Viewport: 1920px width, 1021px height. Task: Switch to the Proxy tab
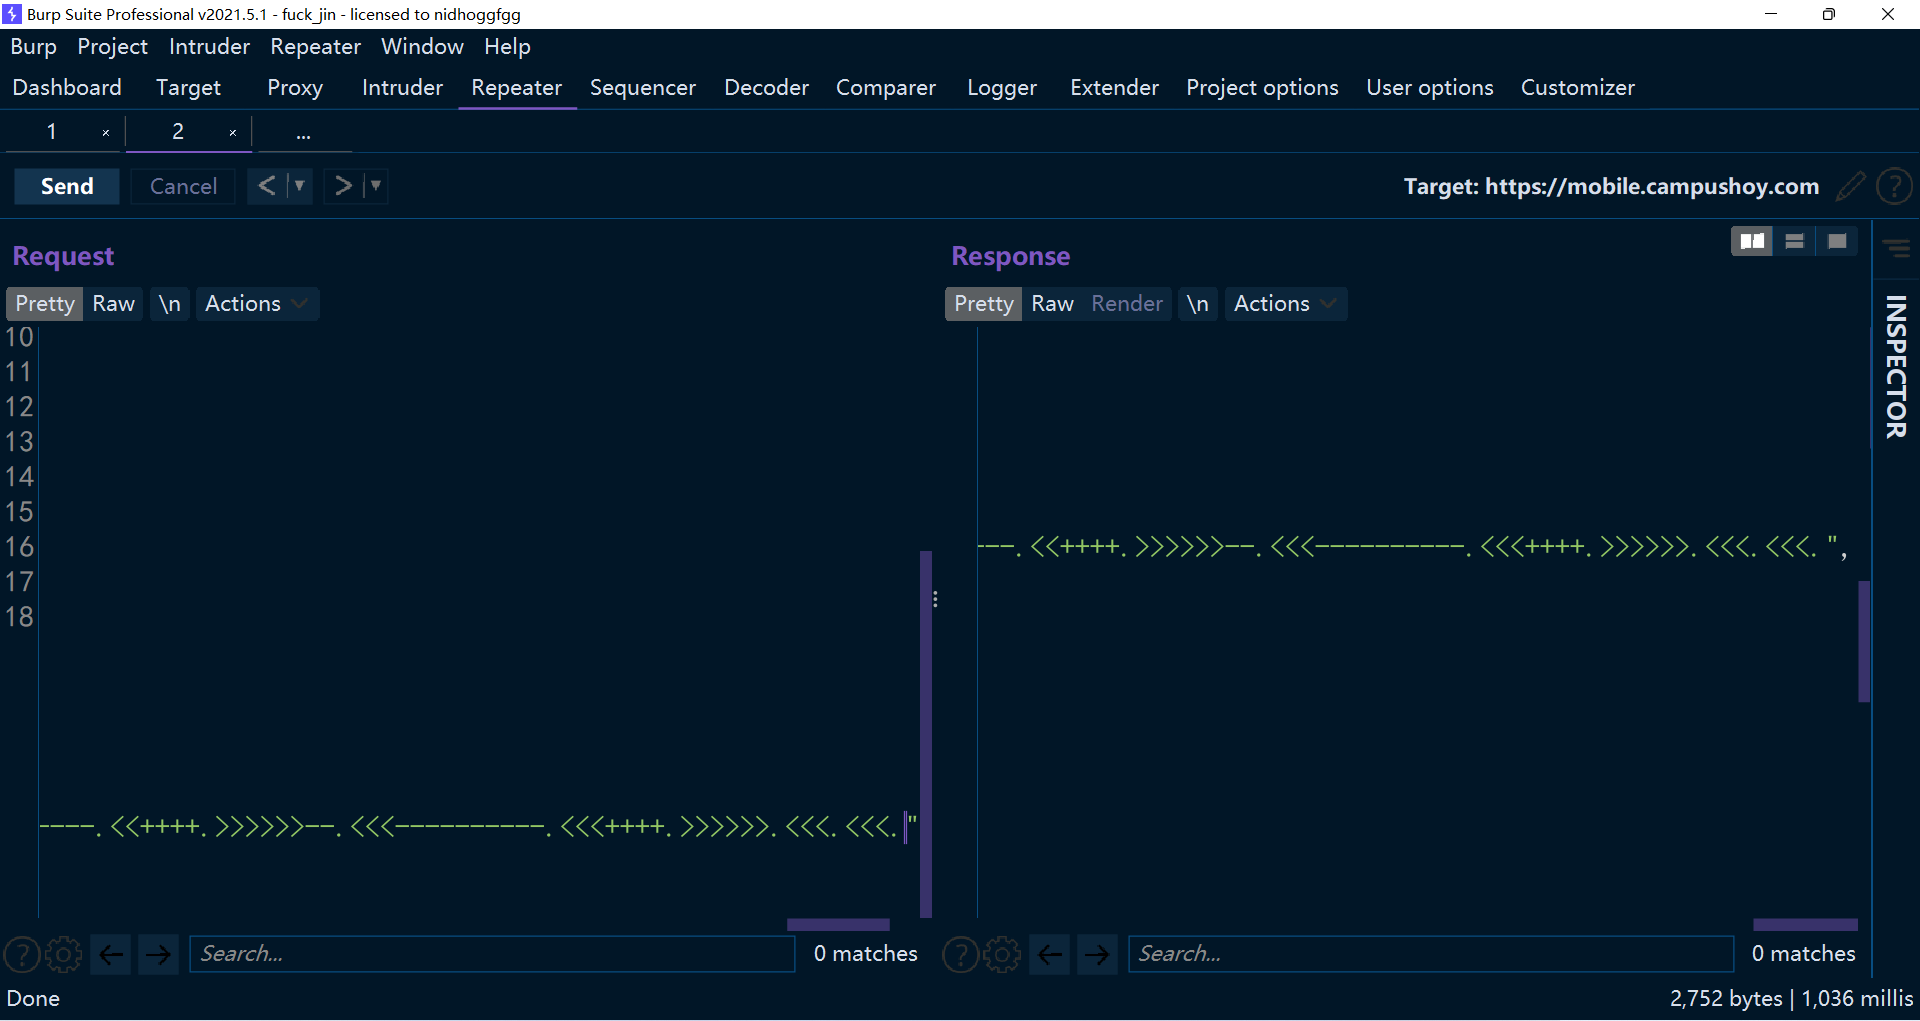tap(295, 88)
